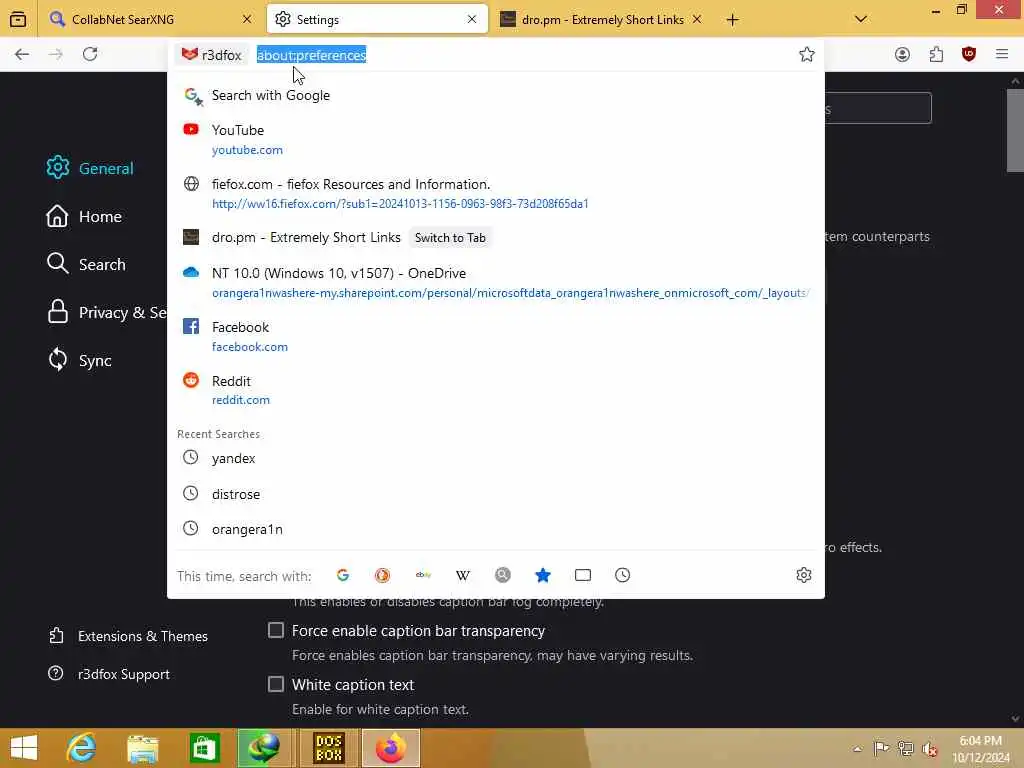Open the Extensions puzzle icon
1024x768 pixels.
(936, 54)
